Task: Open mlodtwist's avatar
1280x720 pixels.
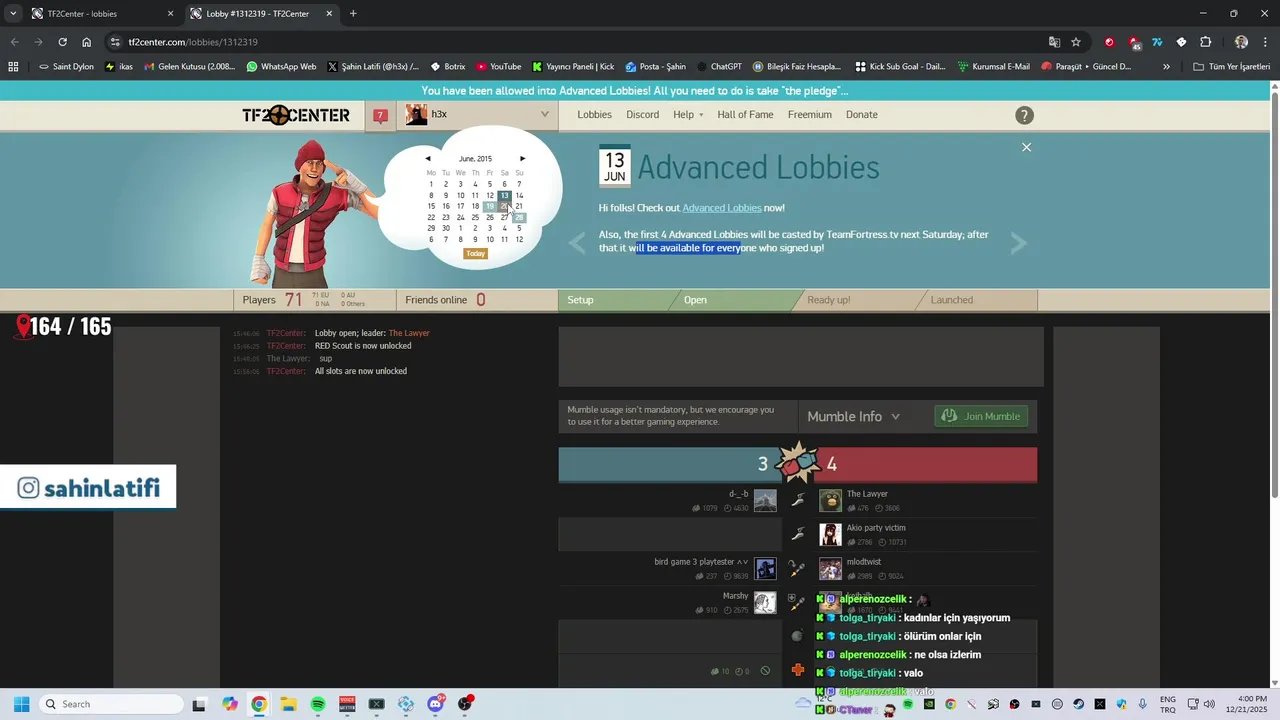Action: 830,569
